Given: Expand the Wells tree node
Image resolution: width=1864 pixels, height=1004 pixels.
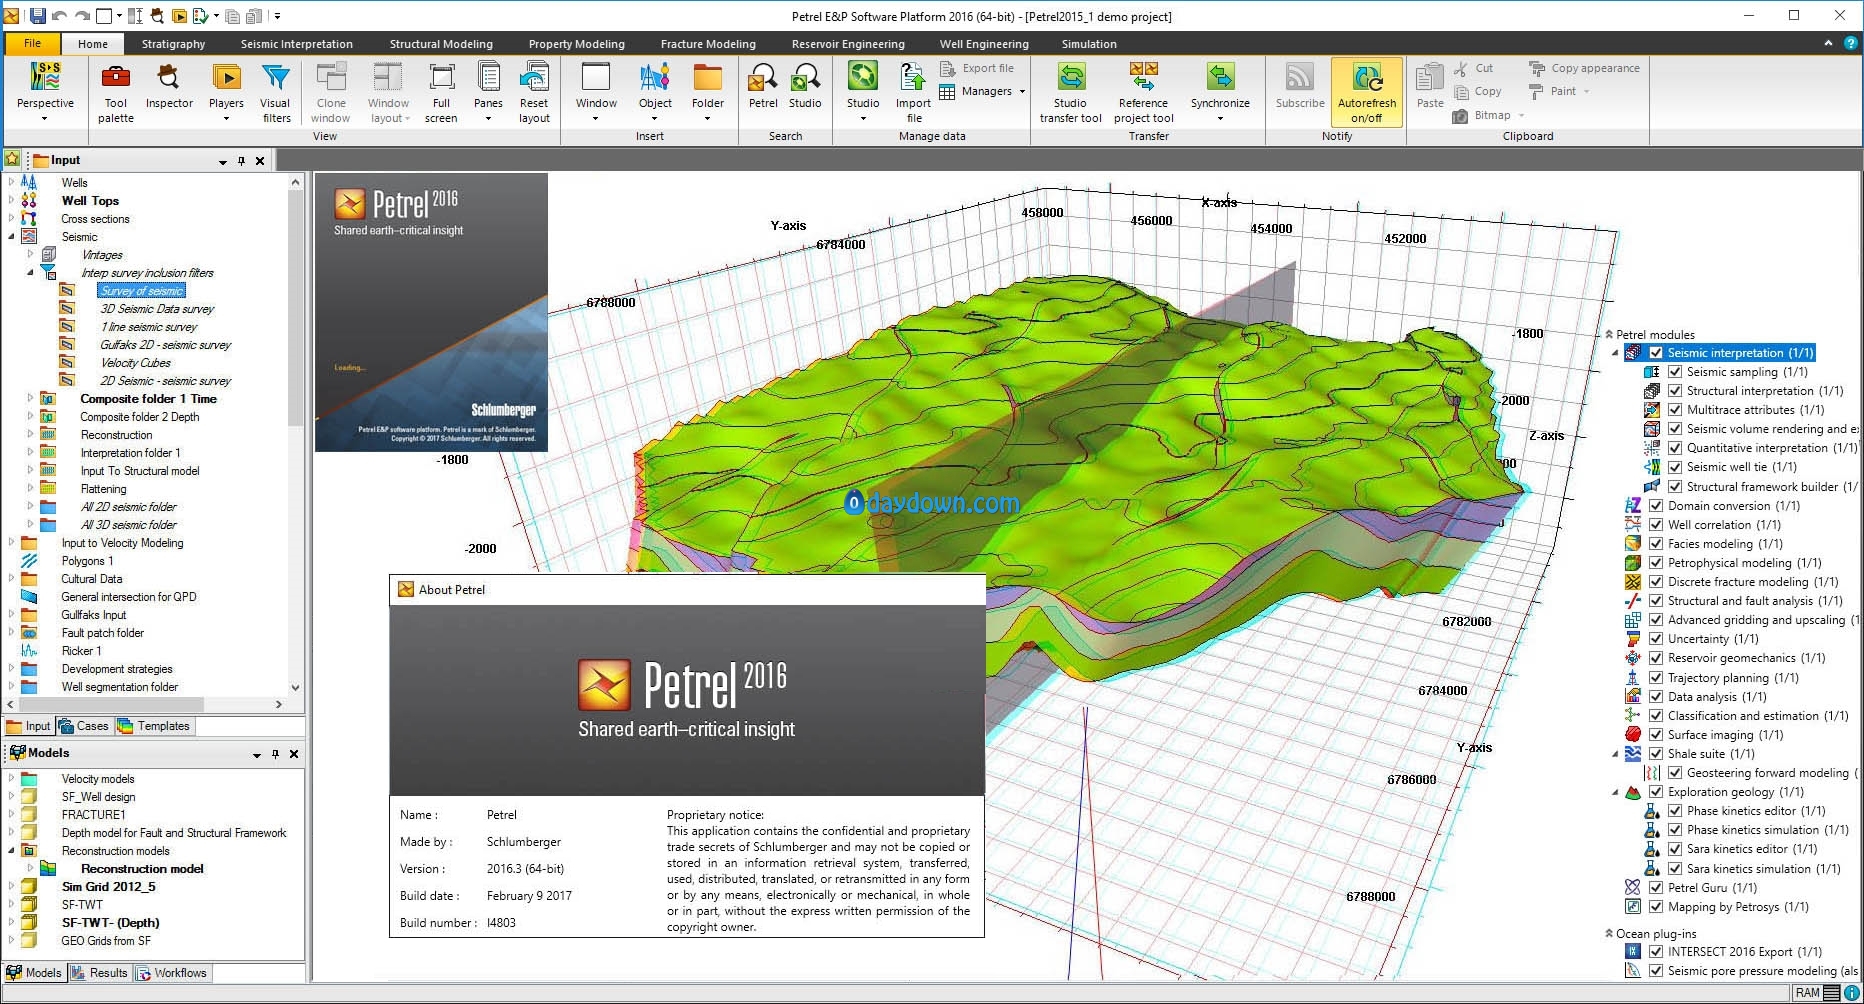Looking at the screenshot, I should (x=12, y=182).
